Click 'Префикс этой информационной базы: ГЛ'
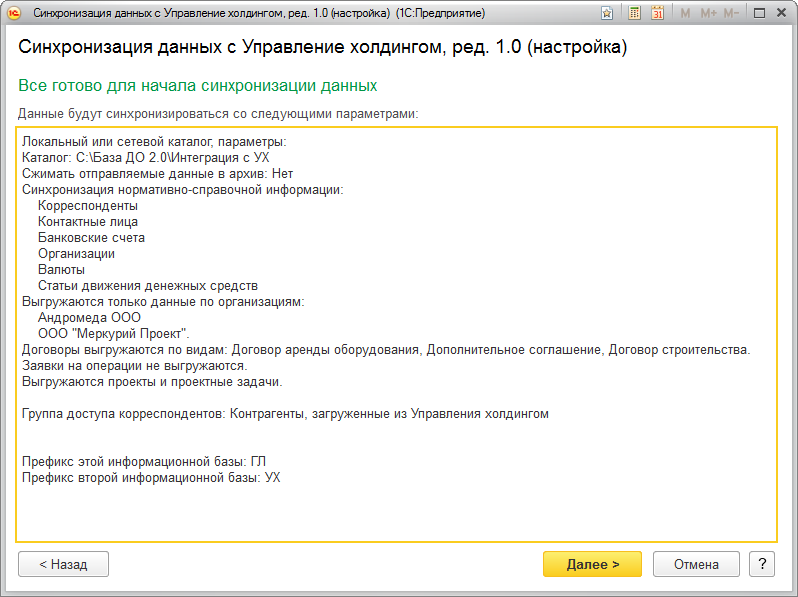The height and width of the screenshot is (597, 798). [144, 462]
